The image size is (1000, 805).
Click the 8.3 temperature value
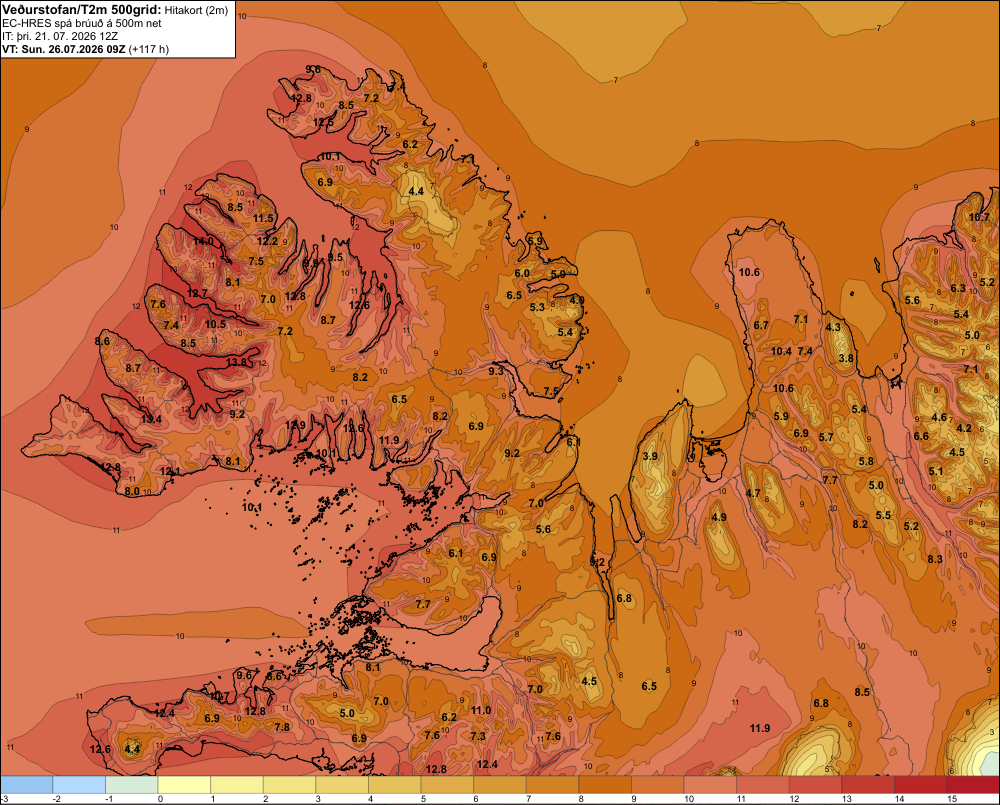934,559
